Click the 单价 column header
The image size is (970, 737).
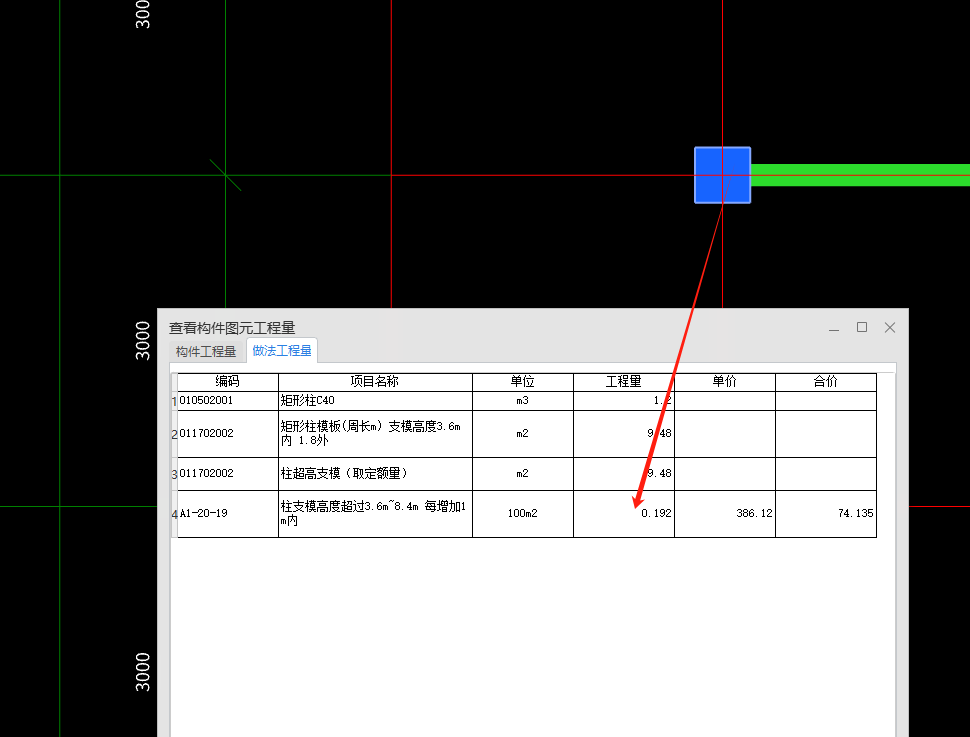[724, 382]
